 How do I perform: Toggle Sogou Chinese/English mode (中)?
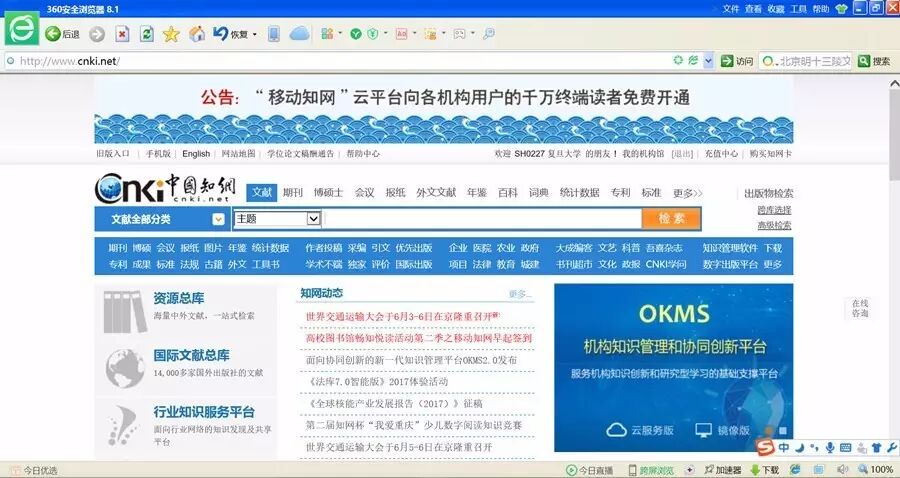pyautogui.click(x=783, y=448)
